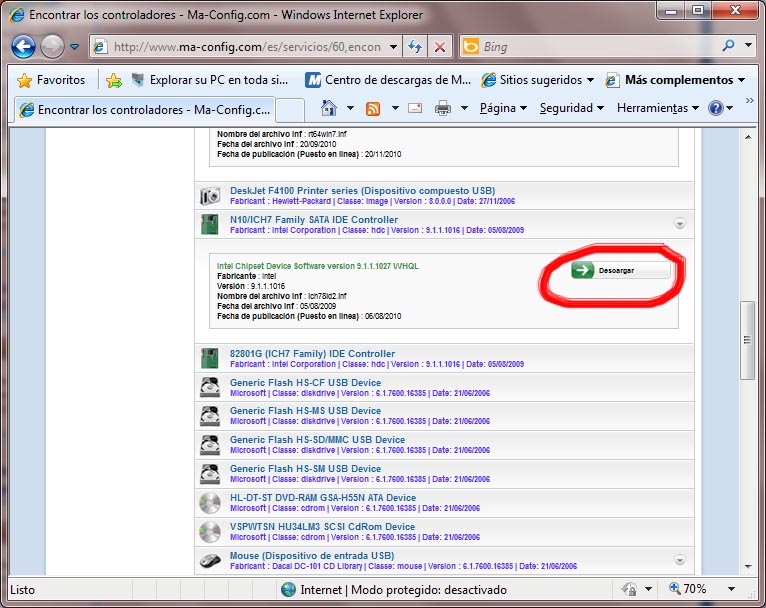The height and width of the screenshot is (608, 766).
Task: Click the 82801G IDE Controller chip icon
Action: point(210,358)
